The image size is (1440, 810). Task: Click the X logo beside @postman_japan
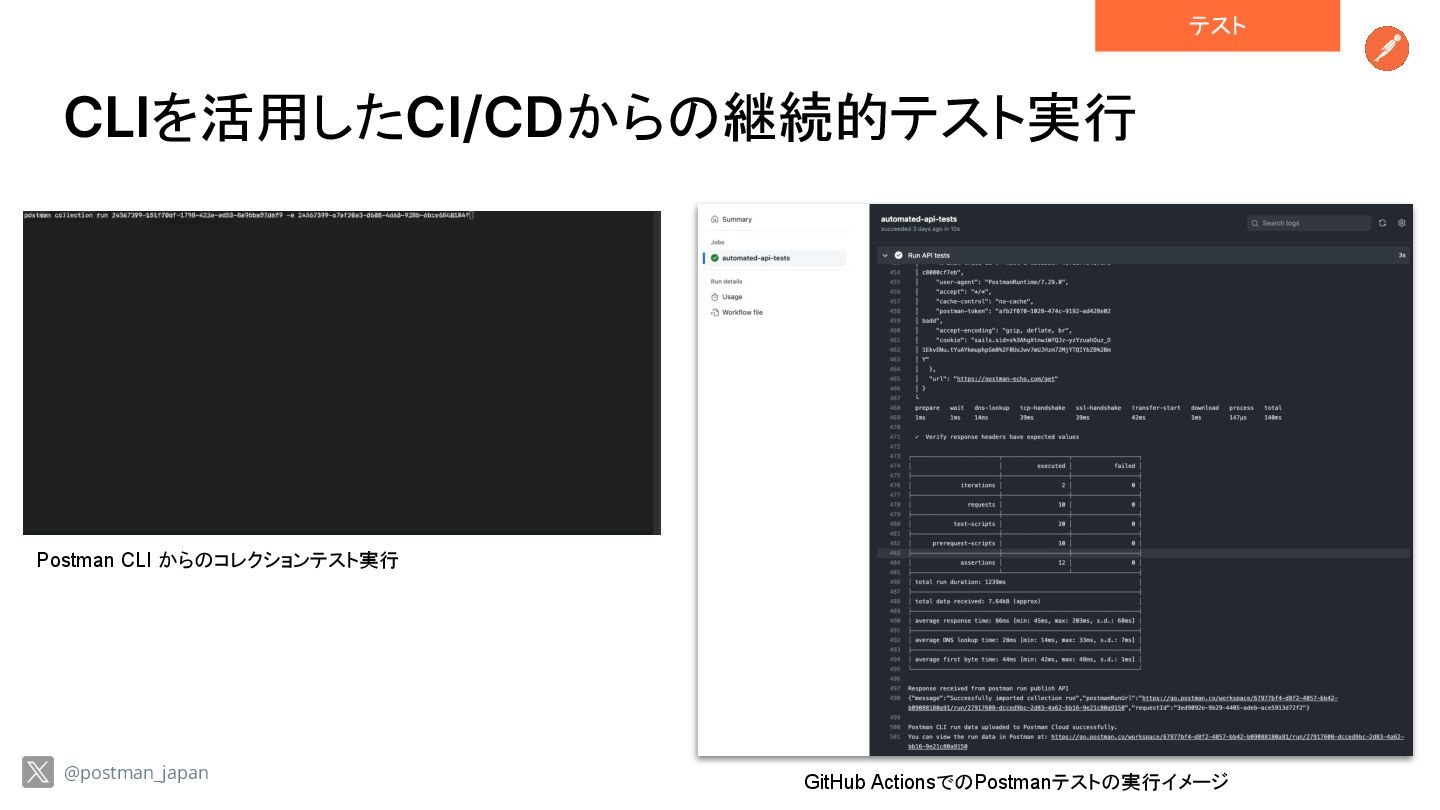pyautogui.click(x=38, y=772)
